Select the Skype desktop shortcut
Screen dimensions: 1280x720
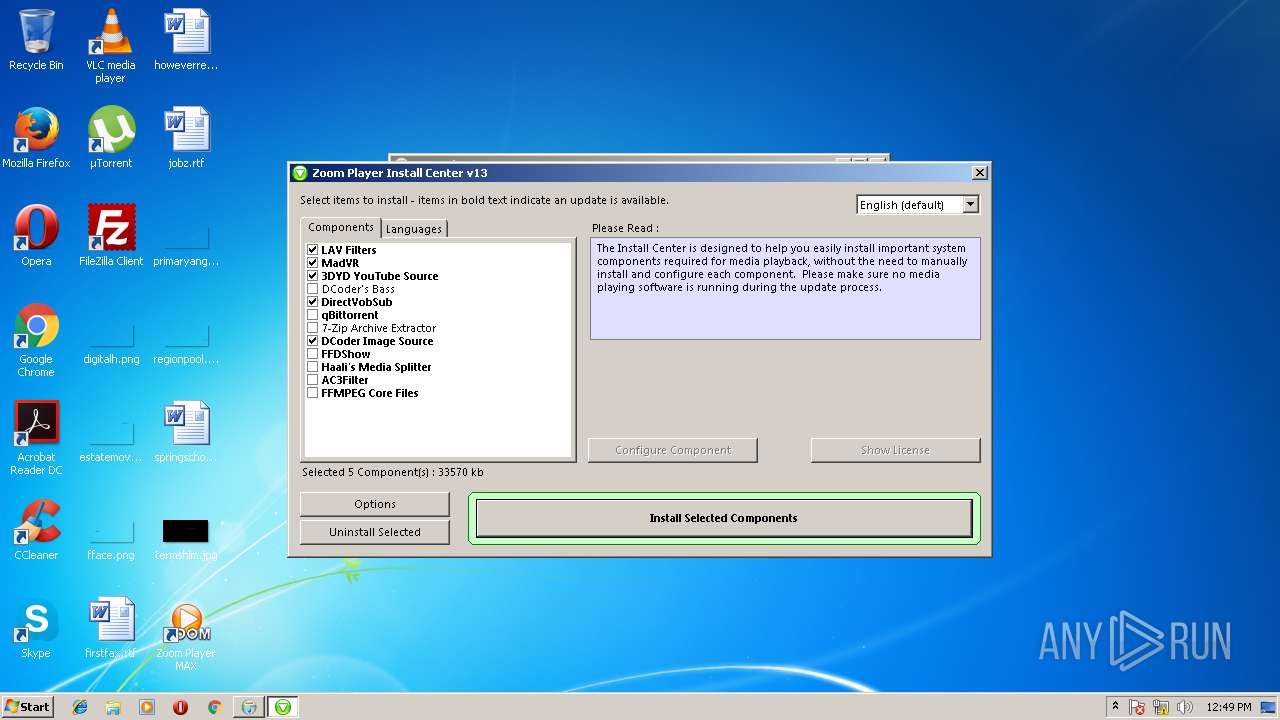(36, 628)
